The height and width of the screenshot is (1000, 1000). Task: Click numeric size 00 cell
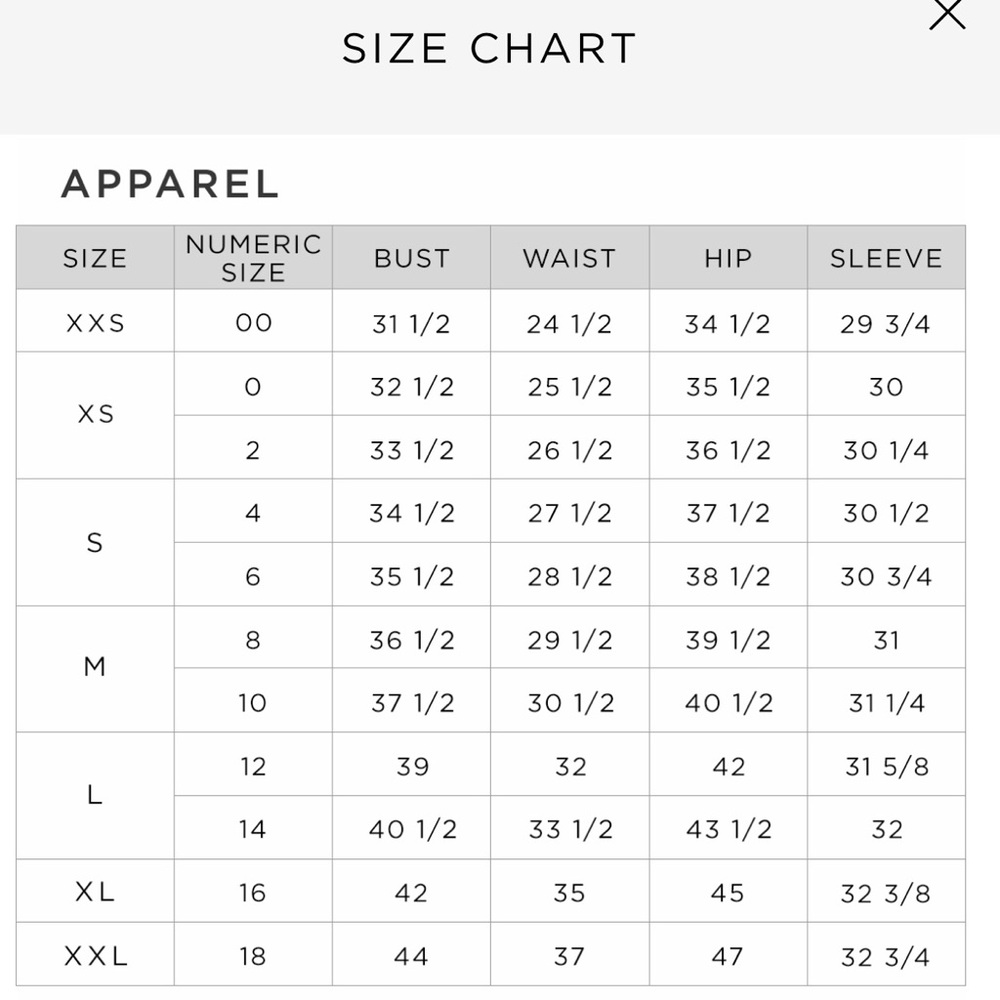coord(253,322)
